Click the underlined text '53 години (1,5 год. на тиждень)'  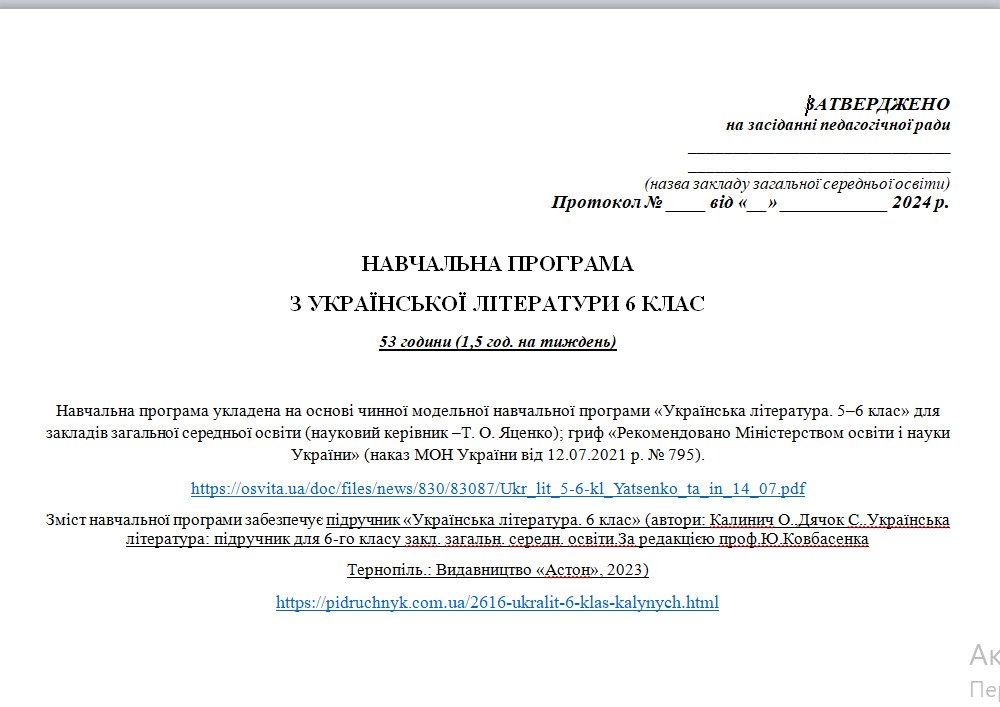pos(497,342)
